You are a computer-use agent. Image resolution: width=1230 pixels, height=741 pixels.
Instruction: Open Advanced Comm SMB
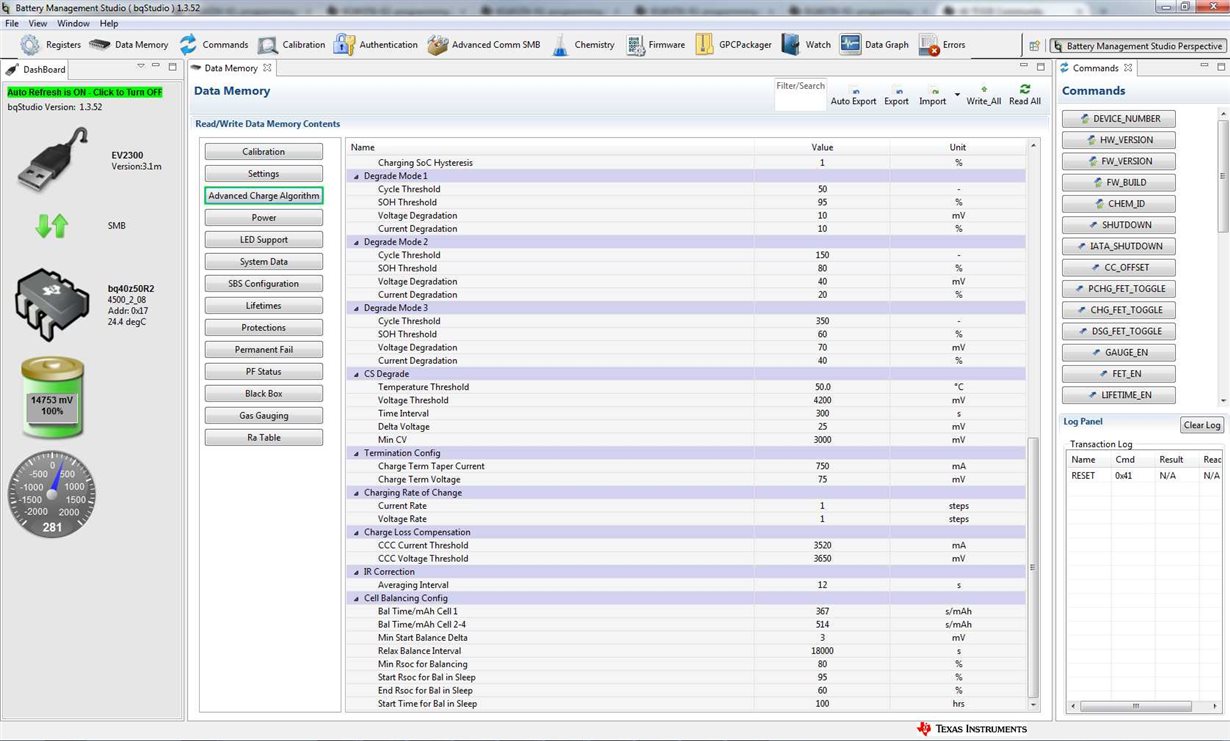483,45
